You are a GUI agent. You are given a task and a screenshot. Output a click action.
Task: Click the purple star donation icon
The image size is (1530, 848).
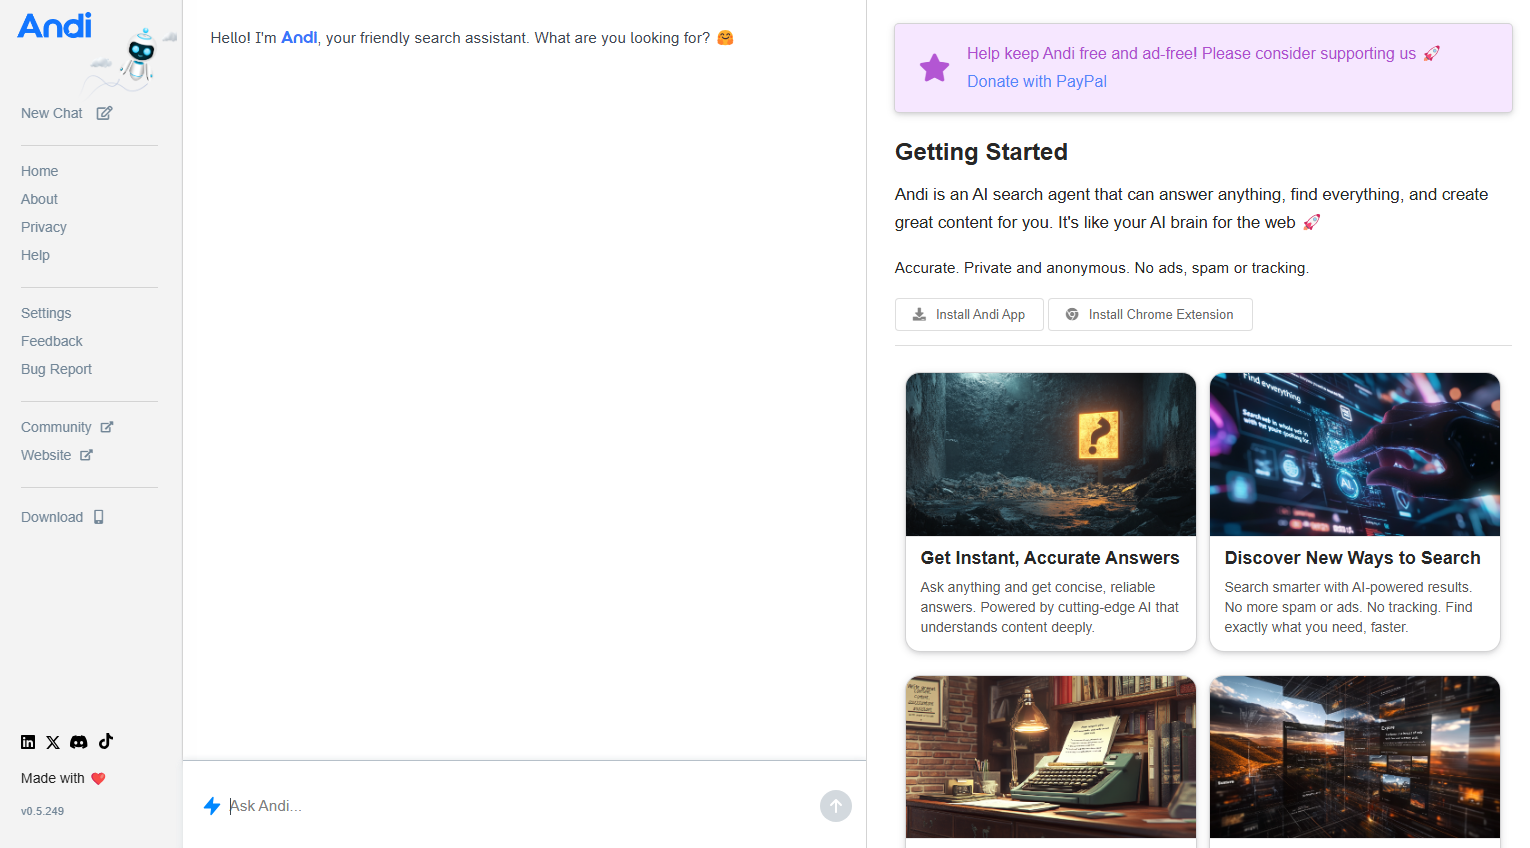[x=934, y=68]
